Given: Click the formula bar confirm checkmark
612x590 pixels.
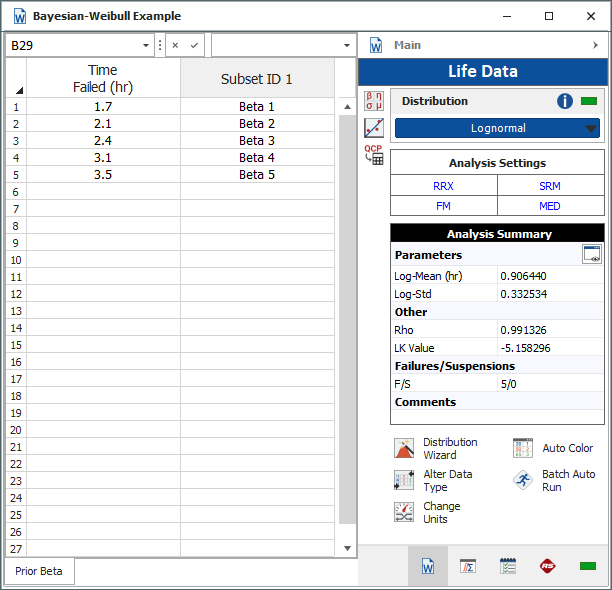Looking at the screenshot, I should pyautogui.click(x=195, y=45).
